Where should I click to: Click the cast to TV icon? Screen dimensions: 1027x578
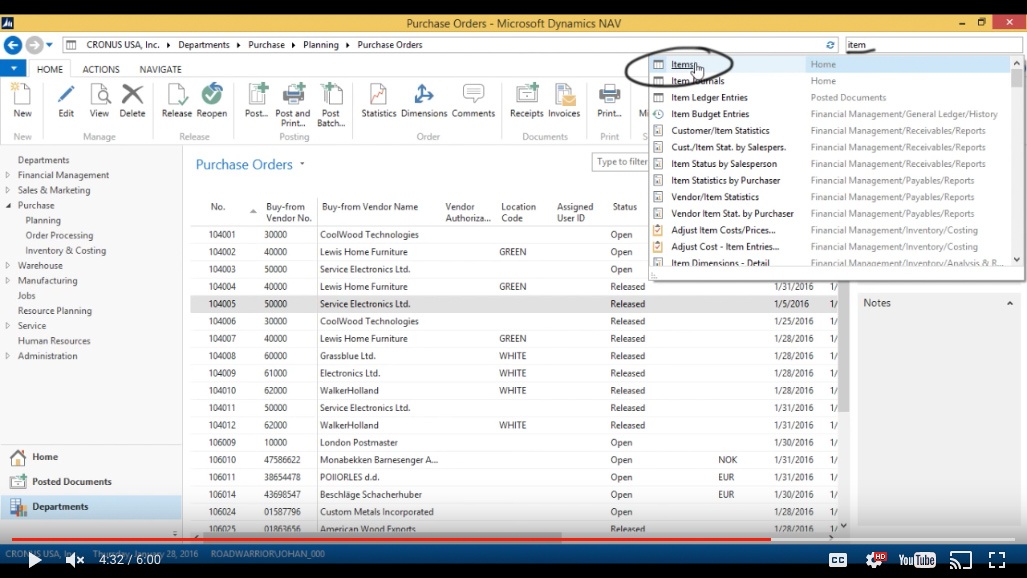point(960,560)
